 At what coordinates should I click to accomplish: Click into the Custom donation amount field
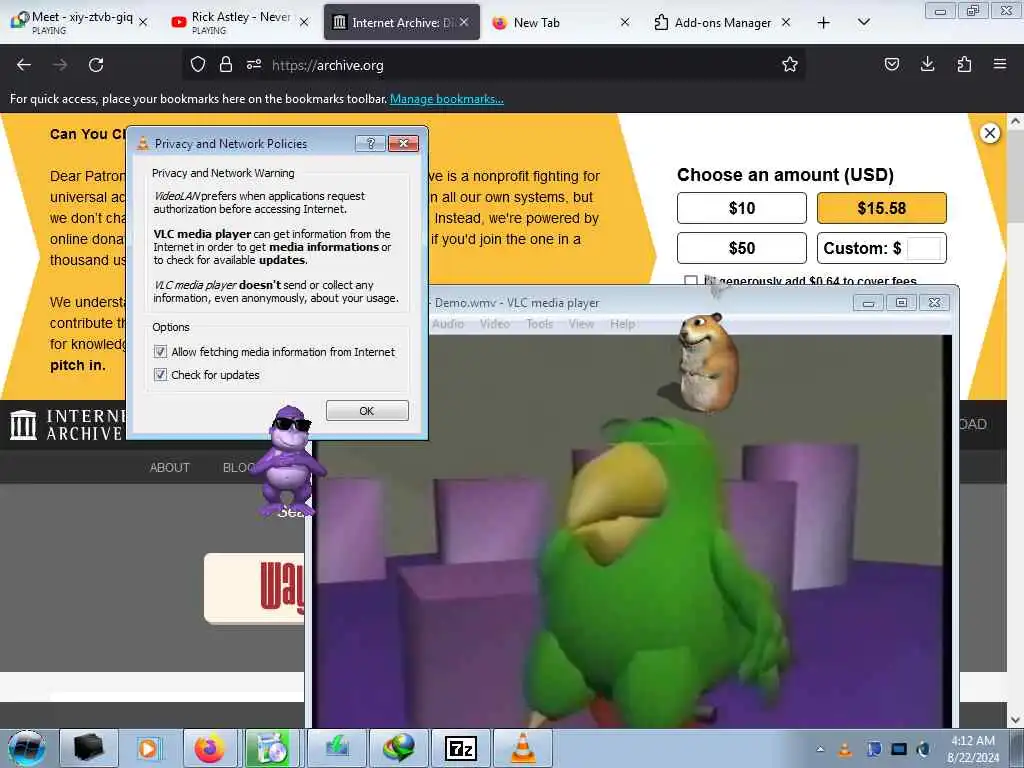click(924, 249)
